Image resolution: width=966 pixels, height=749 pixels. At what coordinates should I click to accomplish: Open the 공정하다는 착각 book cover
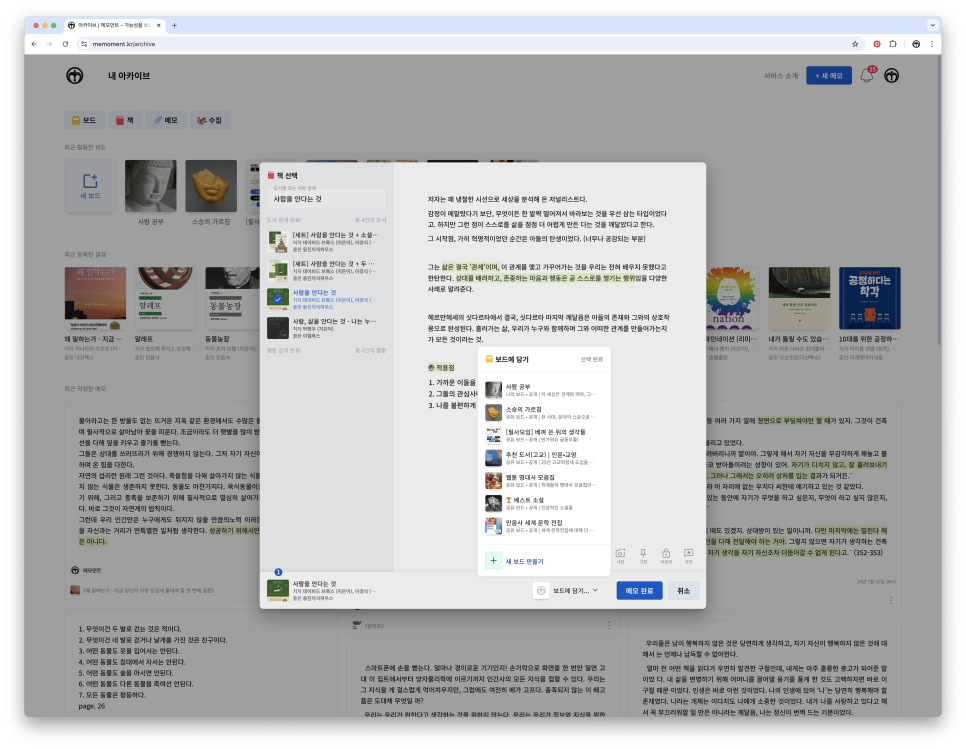tap(869, 298)
